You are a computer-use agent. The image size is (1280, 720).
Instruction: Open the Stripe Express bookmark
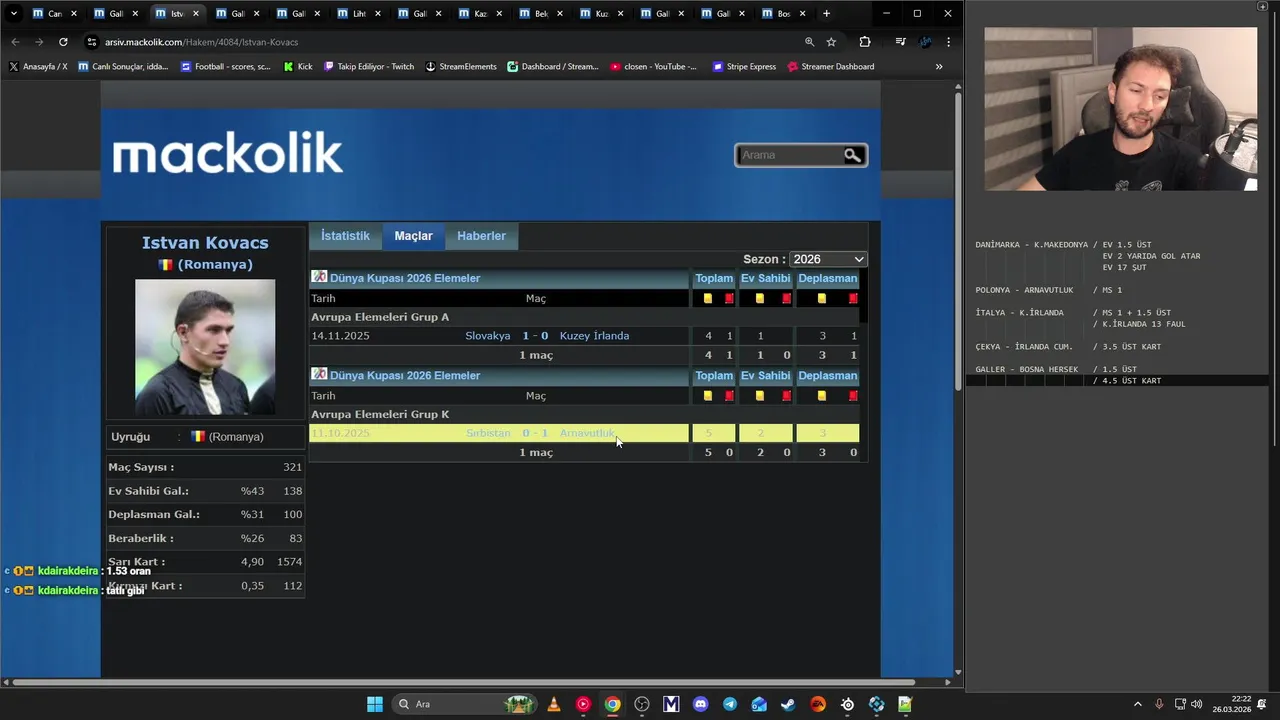744,67
